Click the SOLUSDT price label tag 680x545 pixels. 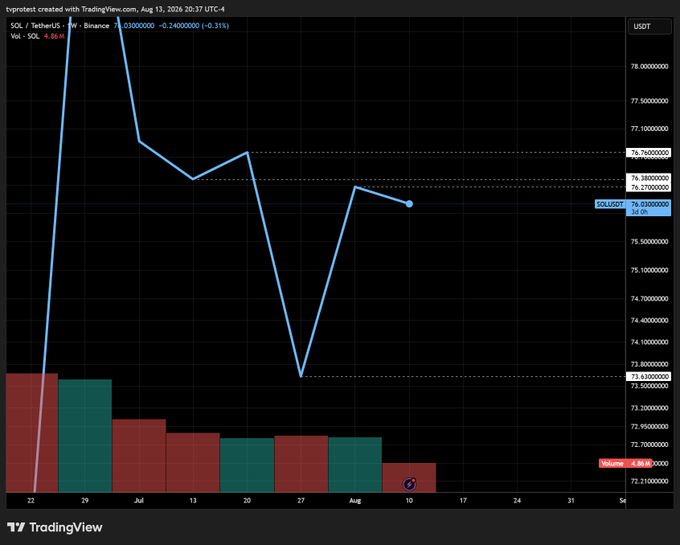610,204
